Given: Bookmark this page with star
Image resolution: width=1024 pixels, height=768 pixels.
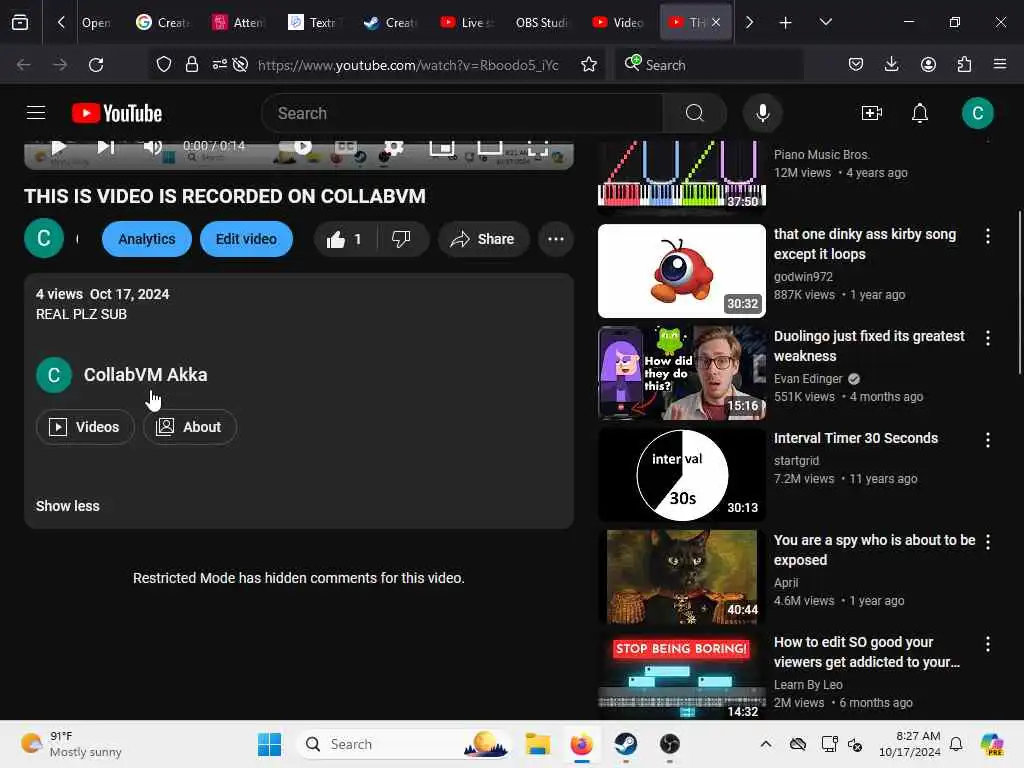Looking at the screenshot, I should (589, 65).
